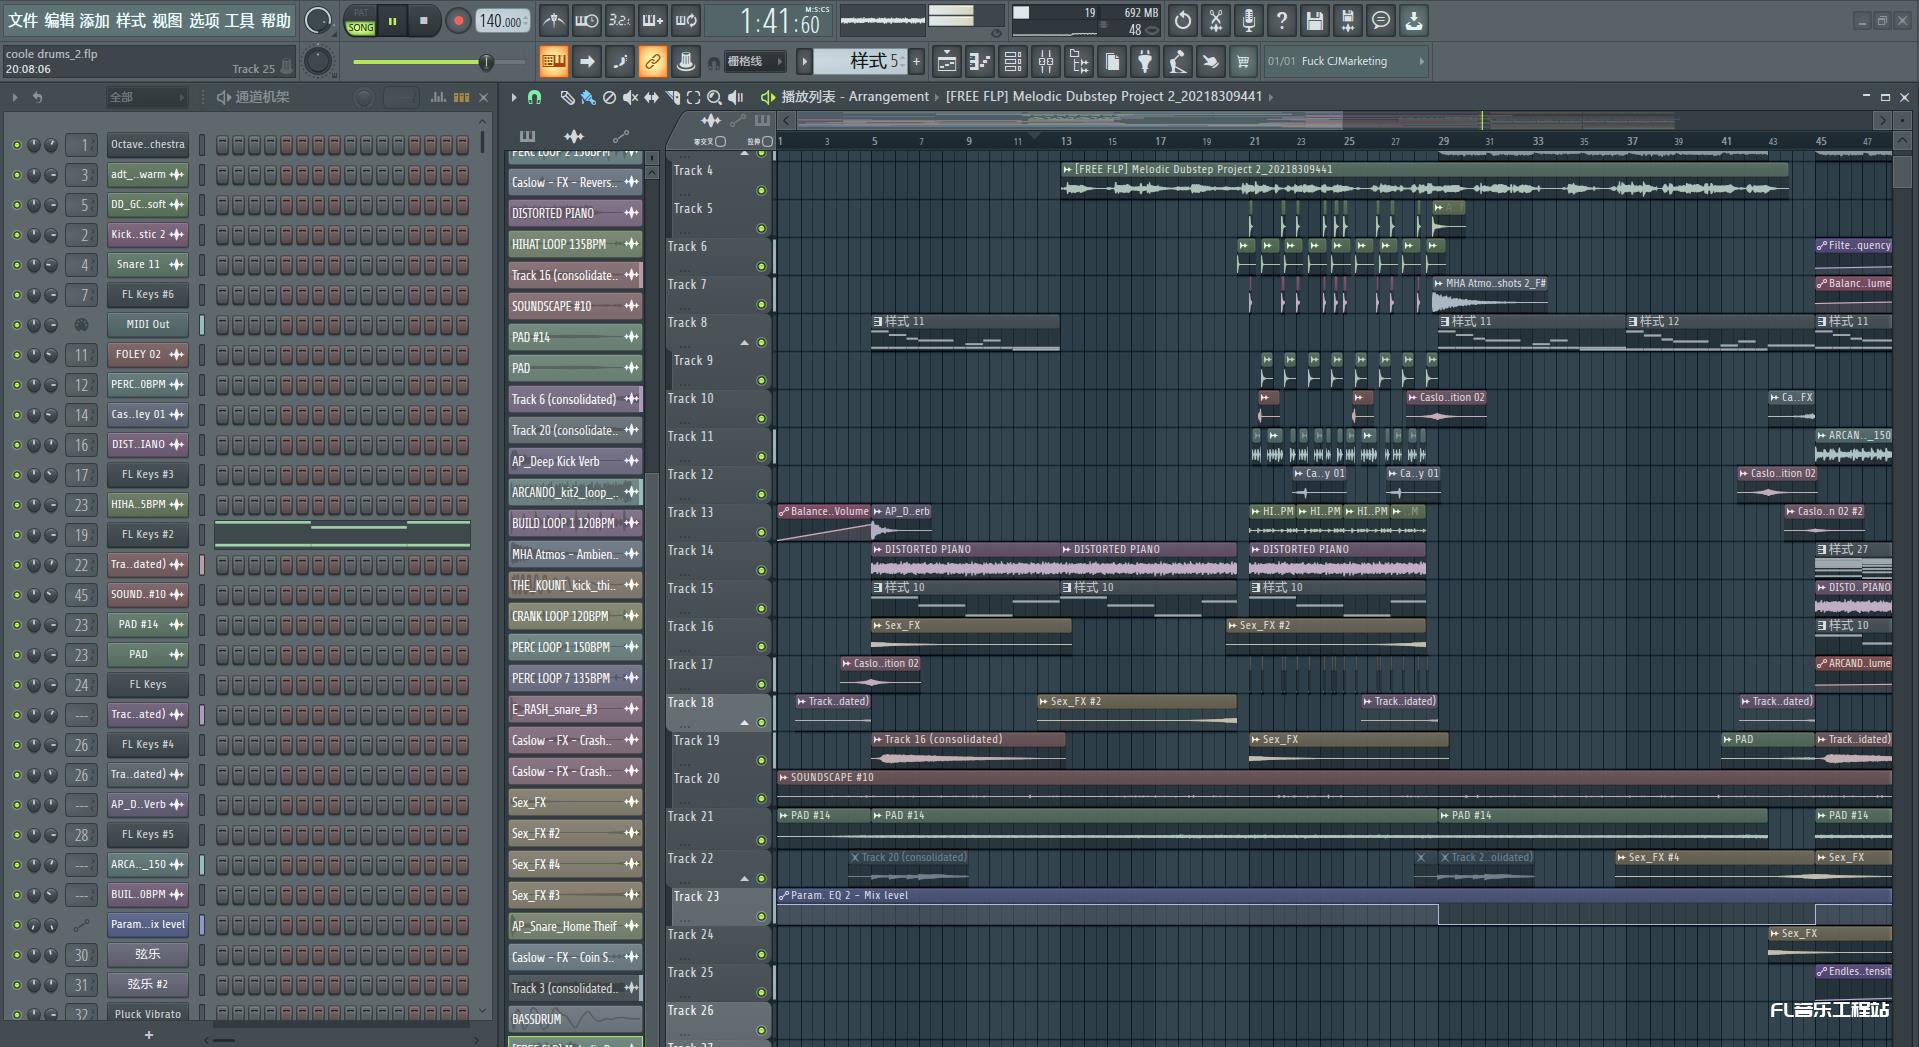Toggle loop recording icon in top toolbar

tap(686, 20)
